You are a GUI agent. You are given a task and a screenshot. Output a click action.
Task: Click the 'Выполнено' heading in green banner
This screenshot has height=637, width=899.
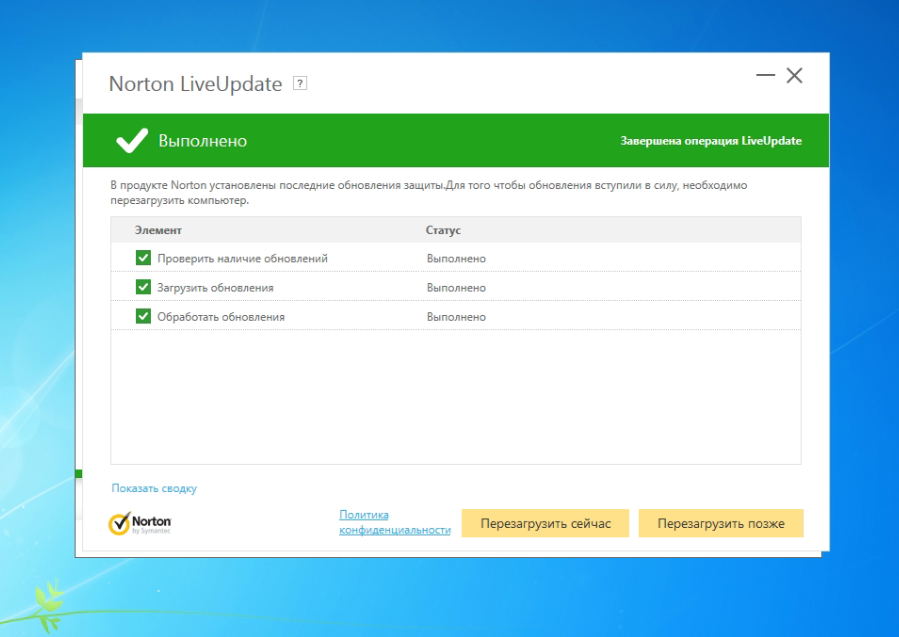pyautogui.click(x=202, y=141)
